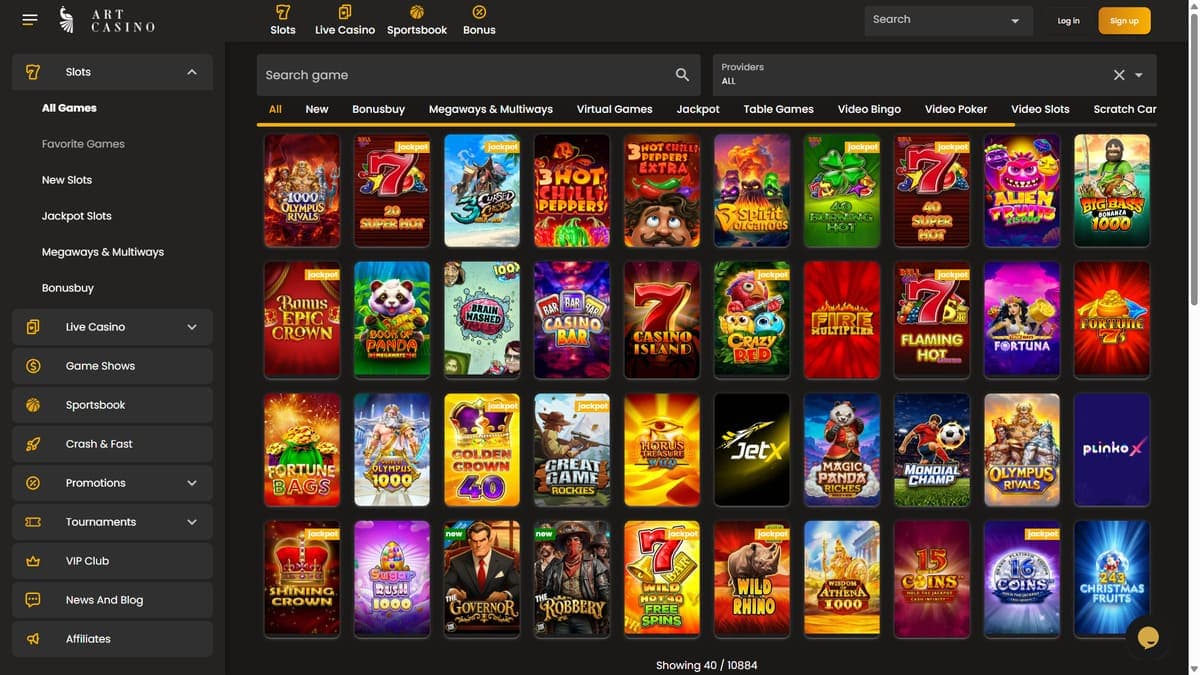1200x675 pixels.
Task: Select the All category tab
Action: pyautogui.click(x=275, y=109)
